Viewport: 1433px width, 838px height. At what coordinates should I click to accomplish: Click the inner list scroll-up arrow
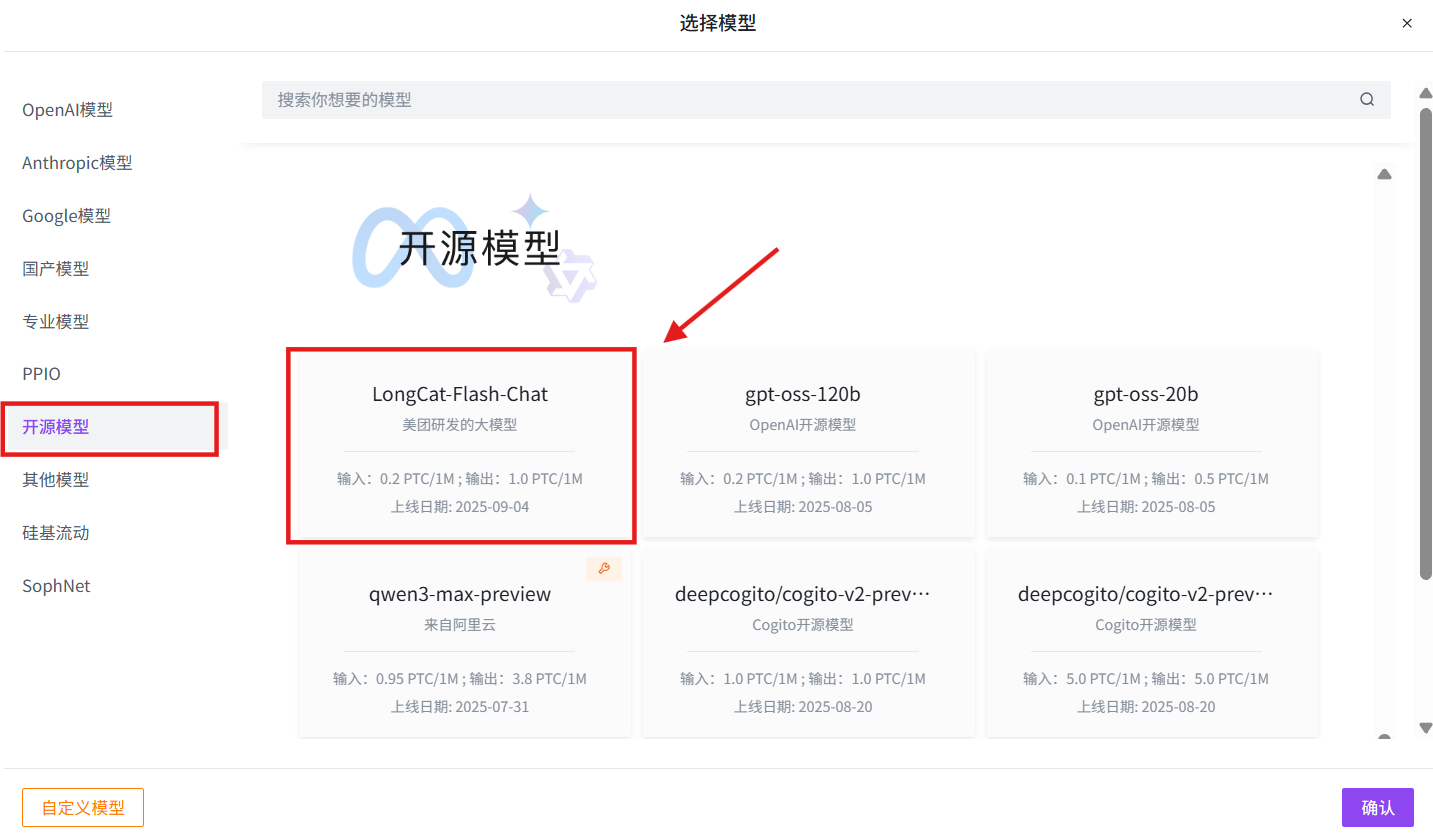pyautogui.click(x=1384, y=174)
